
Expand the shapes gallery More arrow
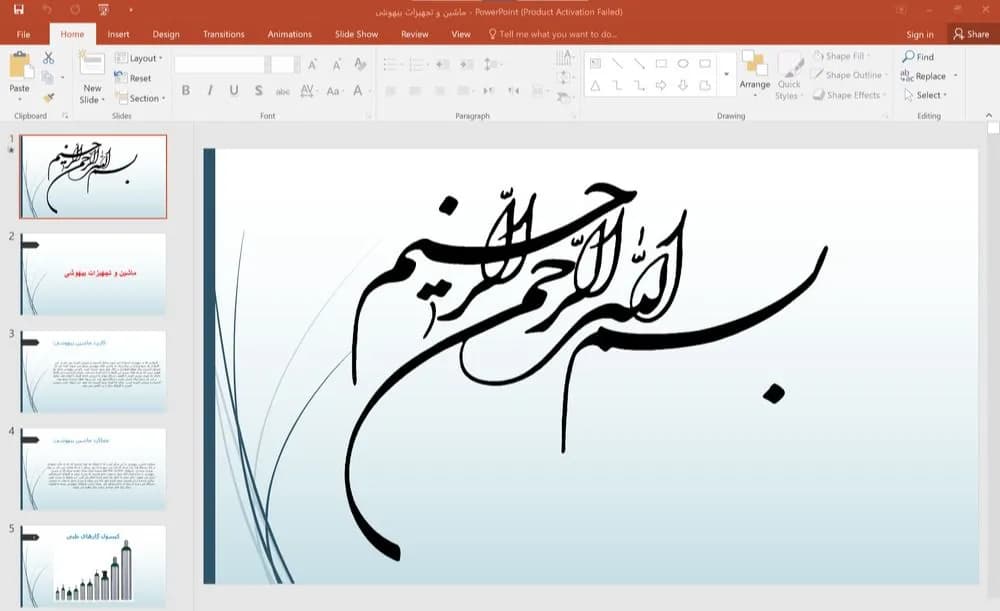726,75
